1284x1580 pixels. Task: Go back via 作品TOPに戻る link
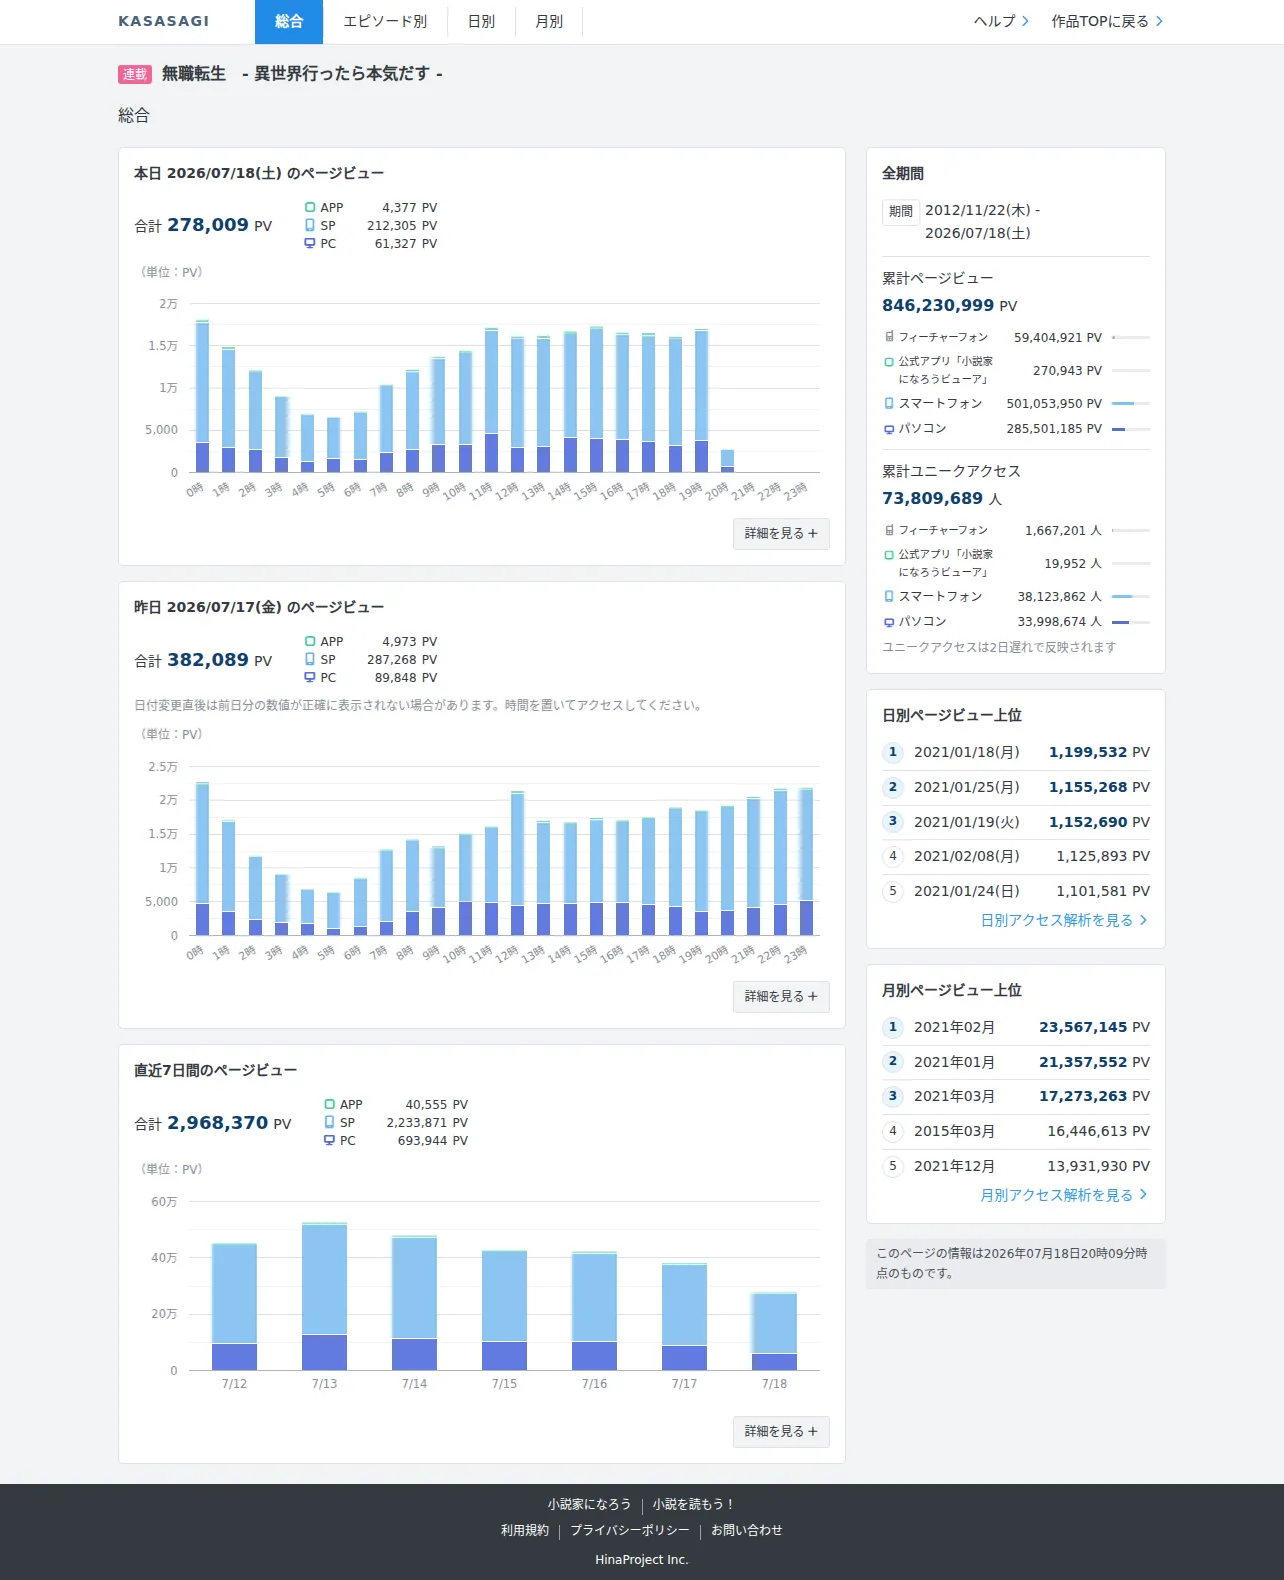(1107, 21)
